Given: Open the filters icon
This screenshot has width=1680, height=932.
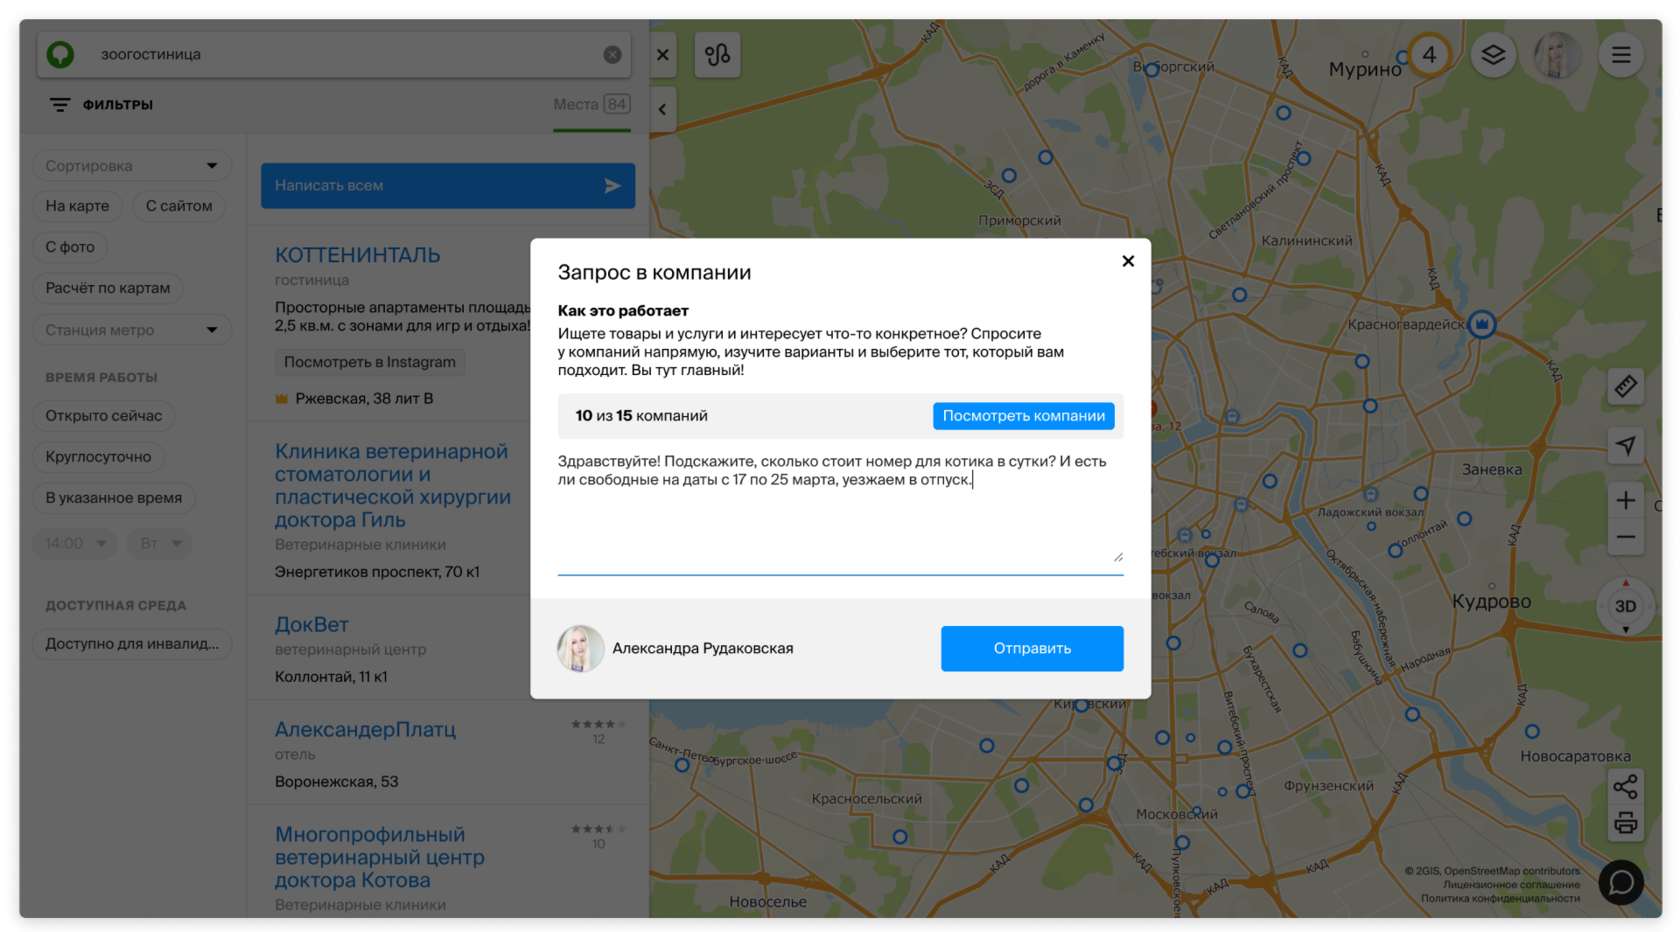Looking at the screenshot, I should [60, 104].
